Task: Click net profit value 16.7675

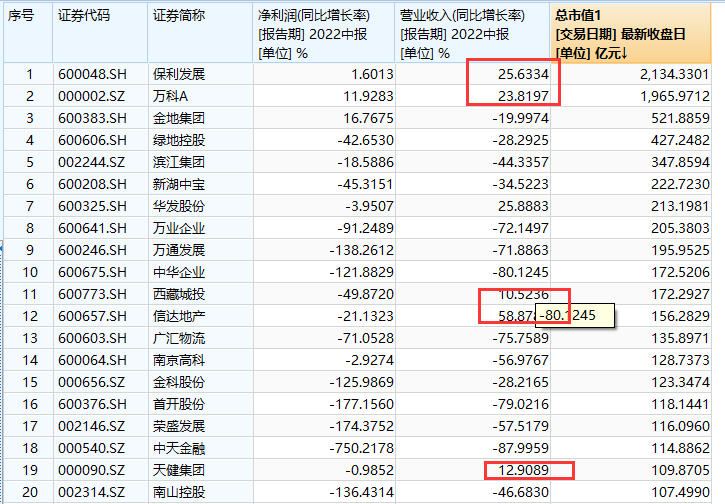Action: click(x=369, y=118)
